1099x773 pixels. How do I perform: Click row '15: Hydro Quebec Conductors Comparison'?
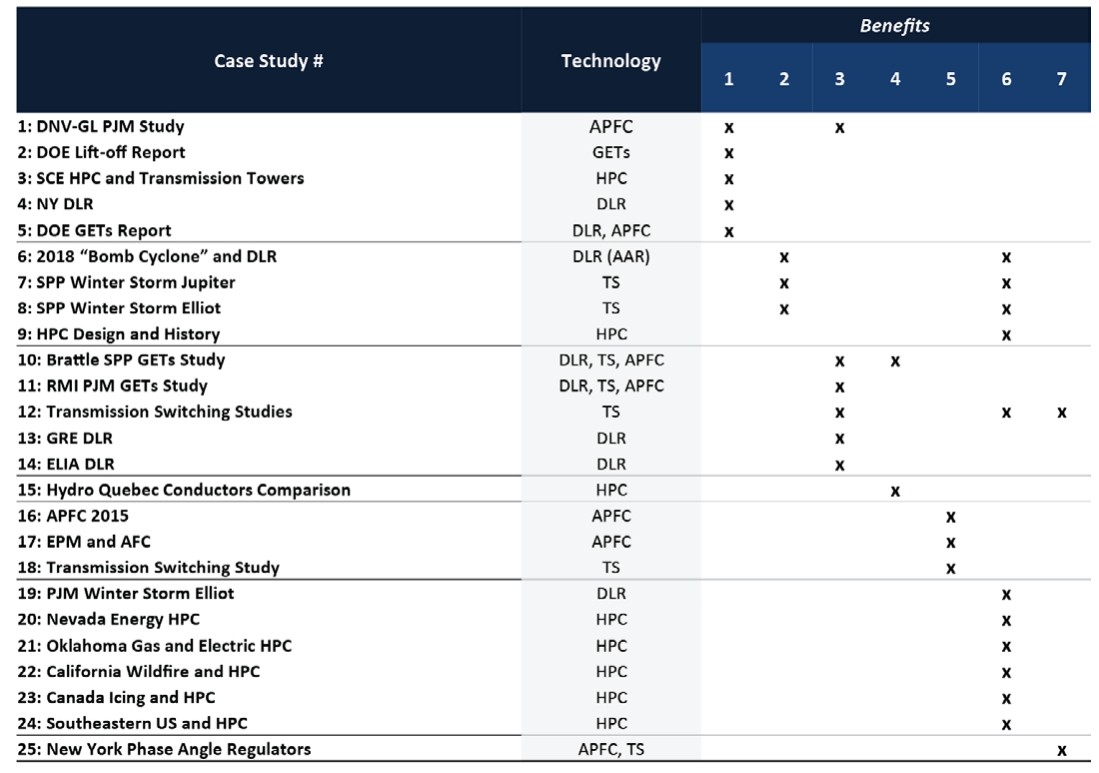click(x=554, y=490)
